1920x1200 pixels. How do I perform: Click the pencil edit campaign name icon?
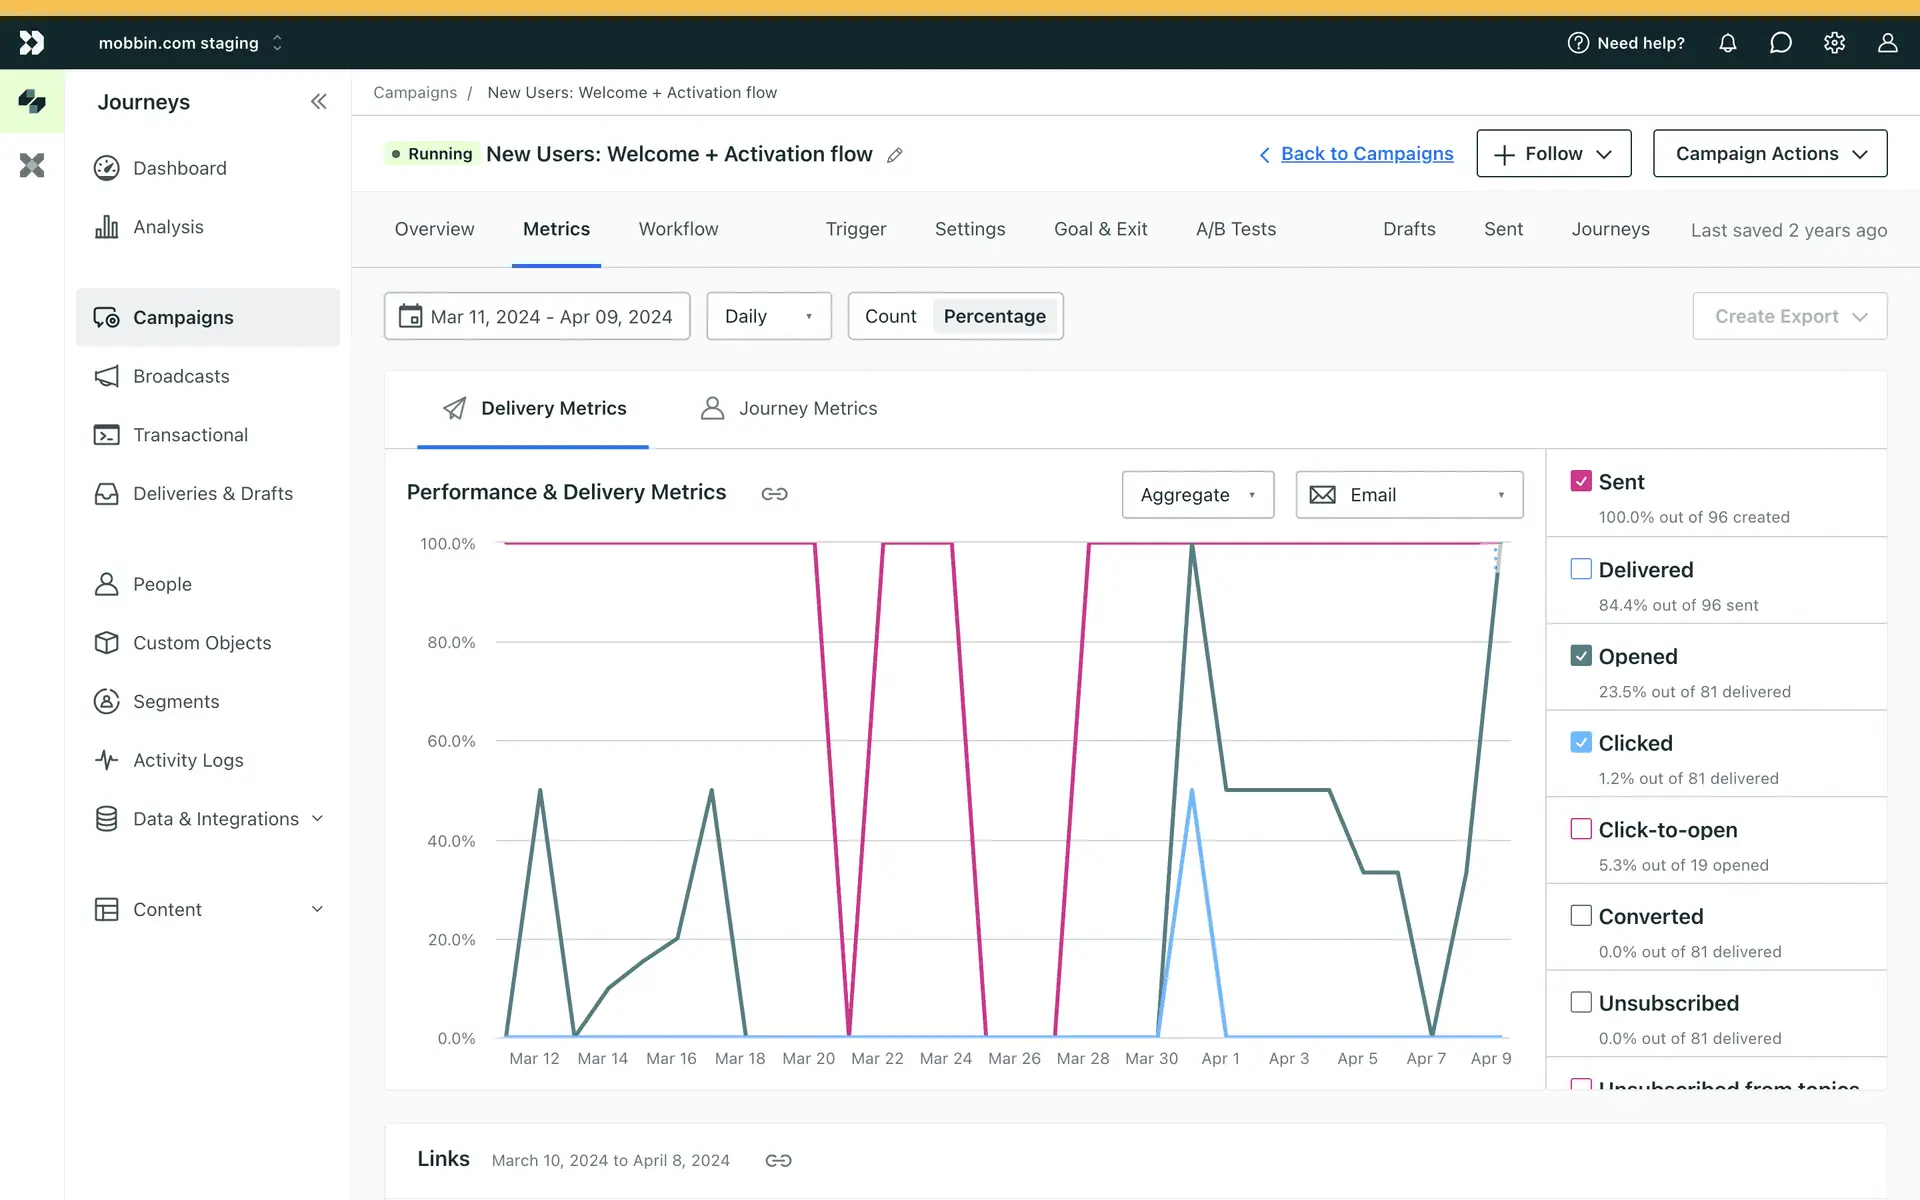coord(895,155)
